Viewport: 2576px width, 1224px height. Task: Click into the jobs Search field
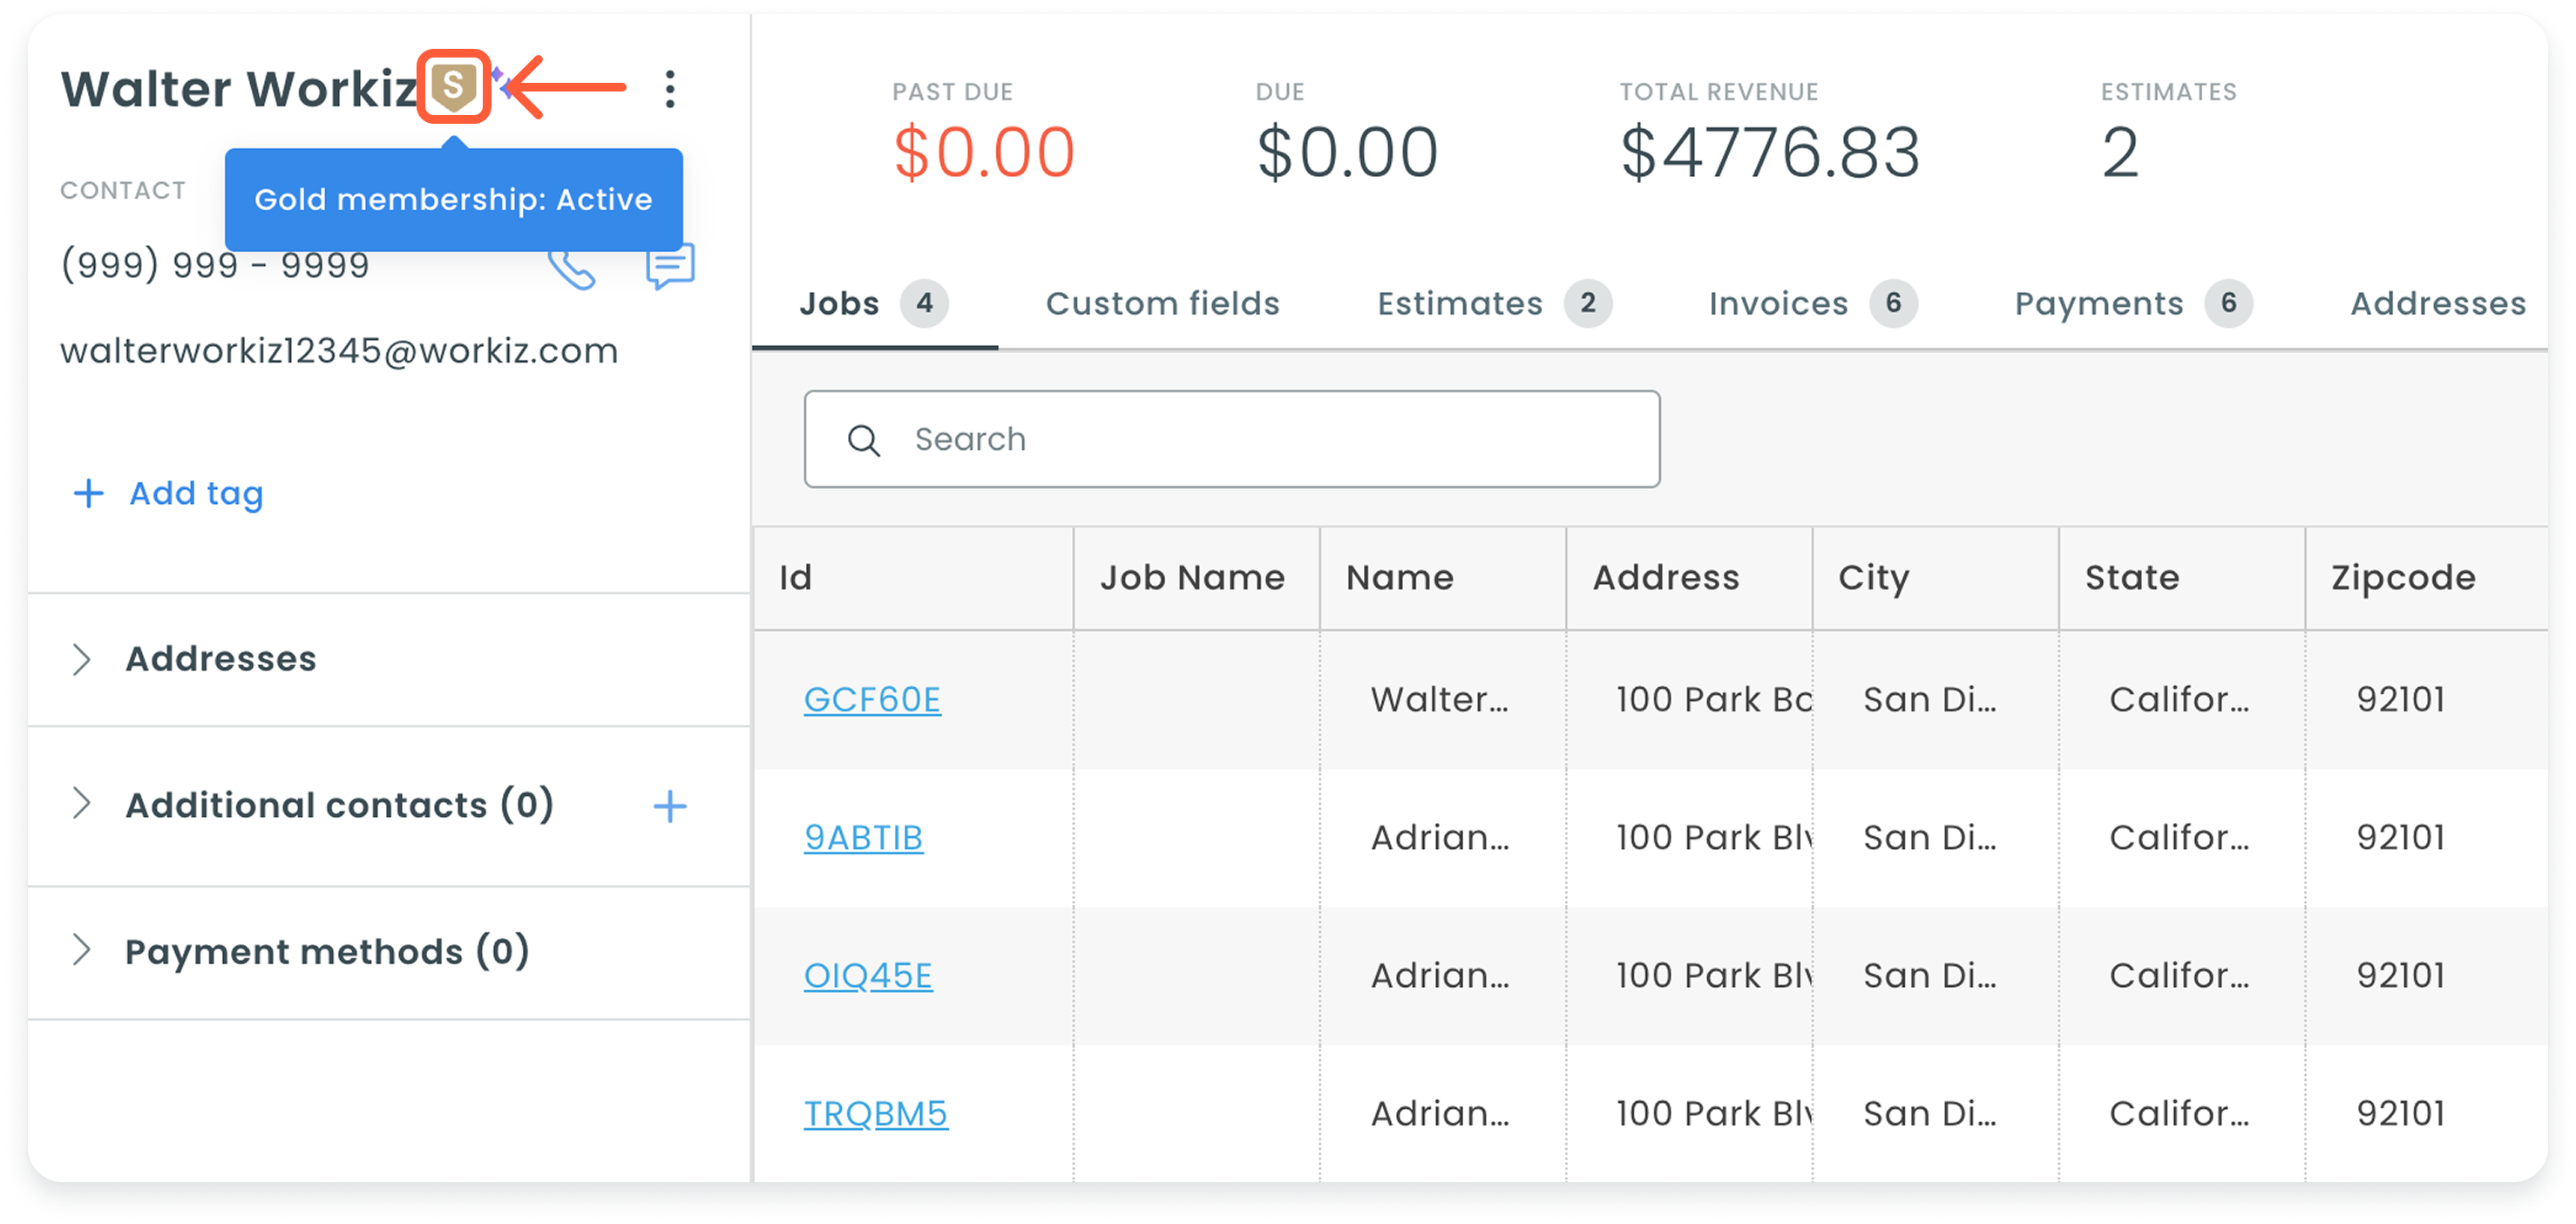tap(1232, 440)
